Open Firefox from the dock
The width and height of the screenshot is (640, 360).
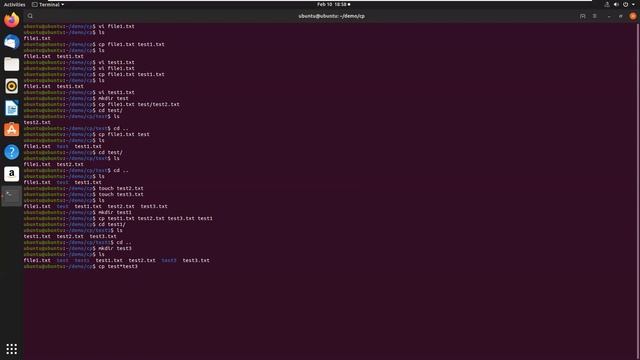tap(11, 20)
